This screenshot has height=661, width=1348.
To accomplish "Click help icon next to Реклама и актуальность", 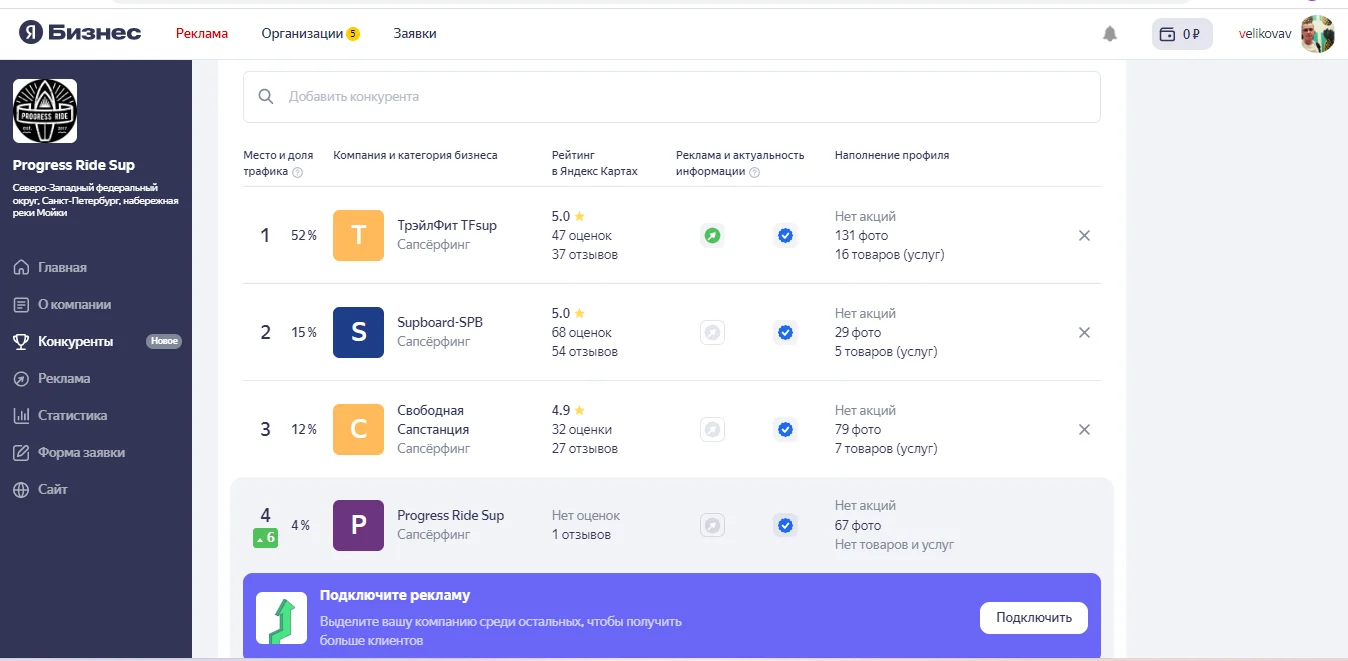I will click(754, 172).
